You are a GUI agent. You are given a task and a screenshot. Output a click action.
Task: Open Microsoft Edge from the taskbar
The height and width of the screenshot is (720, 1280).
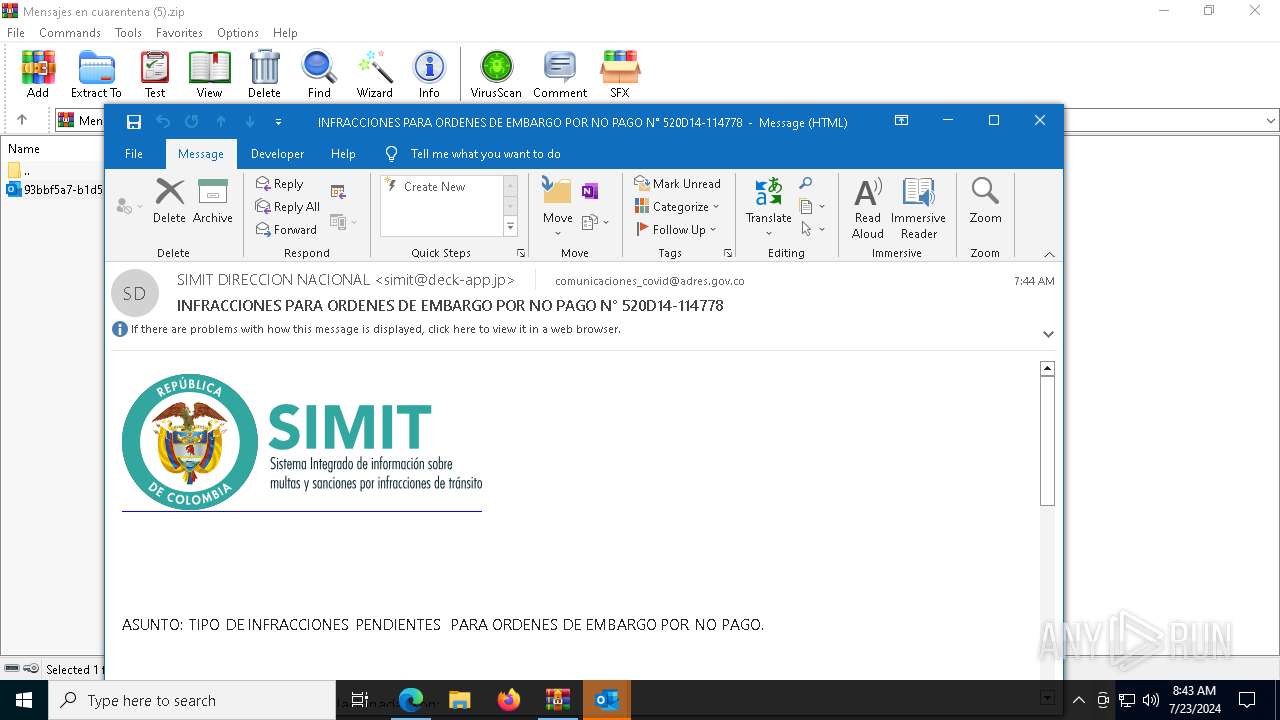(411, 700)
